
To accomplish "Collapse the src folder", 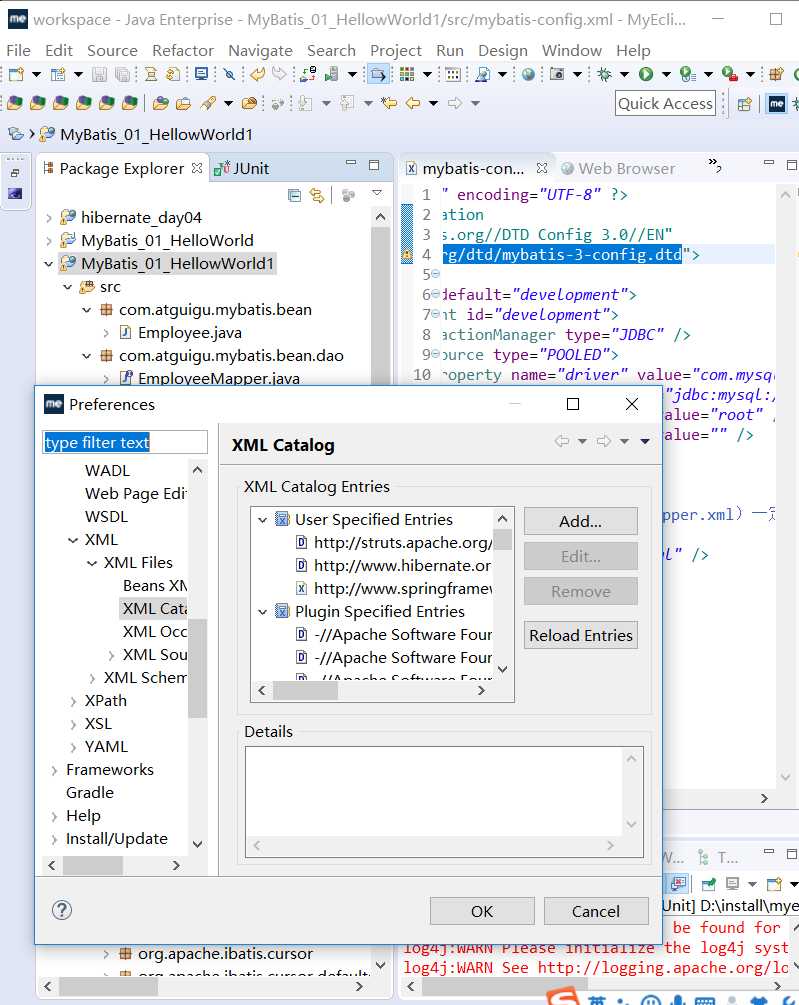I will [x=68, y=287].
